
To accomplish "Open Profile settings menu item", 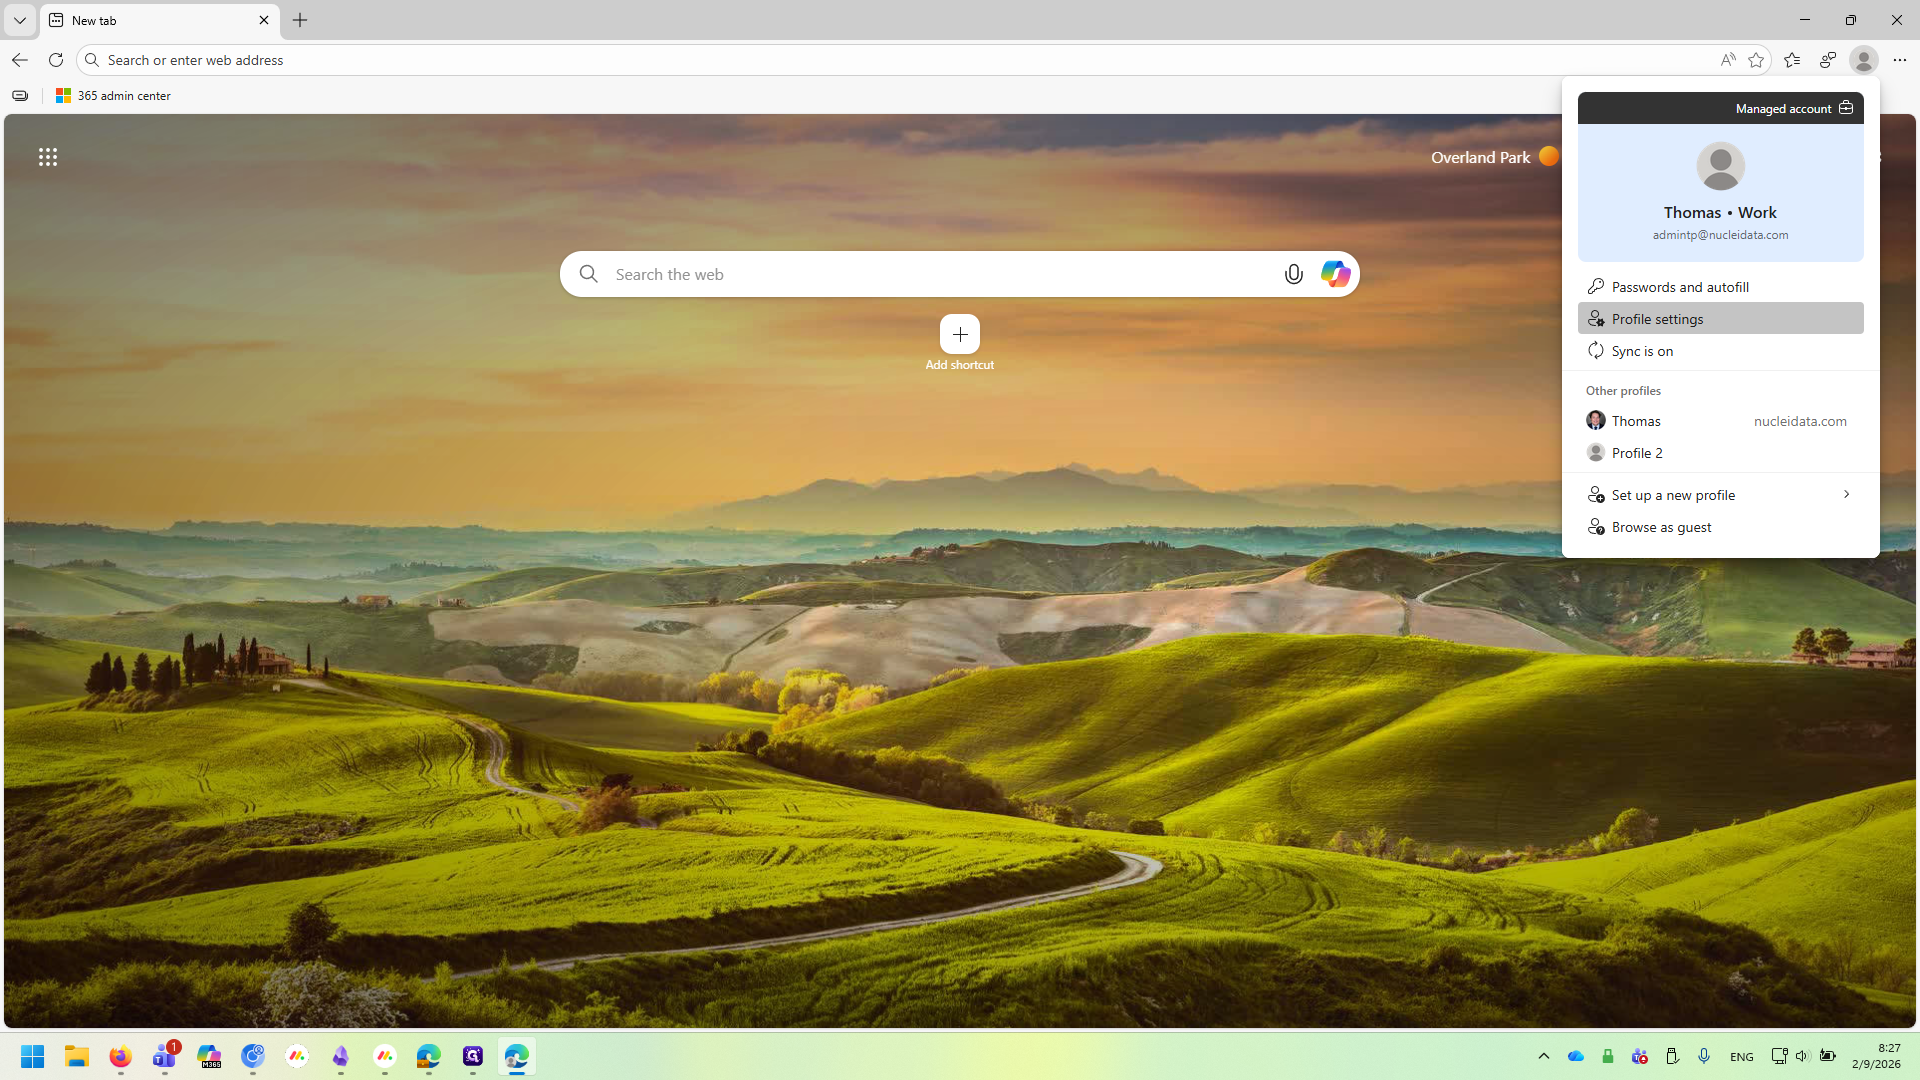I will pyautogui.click(x=1721, y=319).
